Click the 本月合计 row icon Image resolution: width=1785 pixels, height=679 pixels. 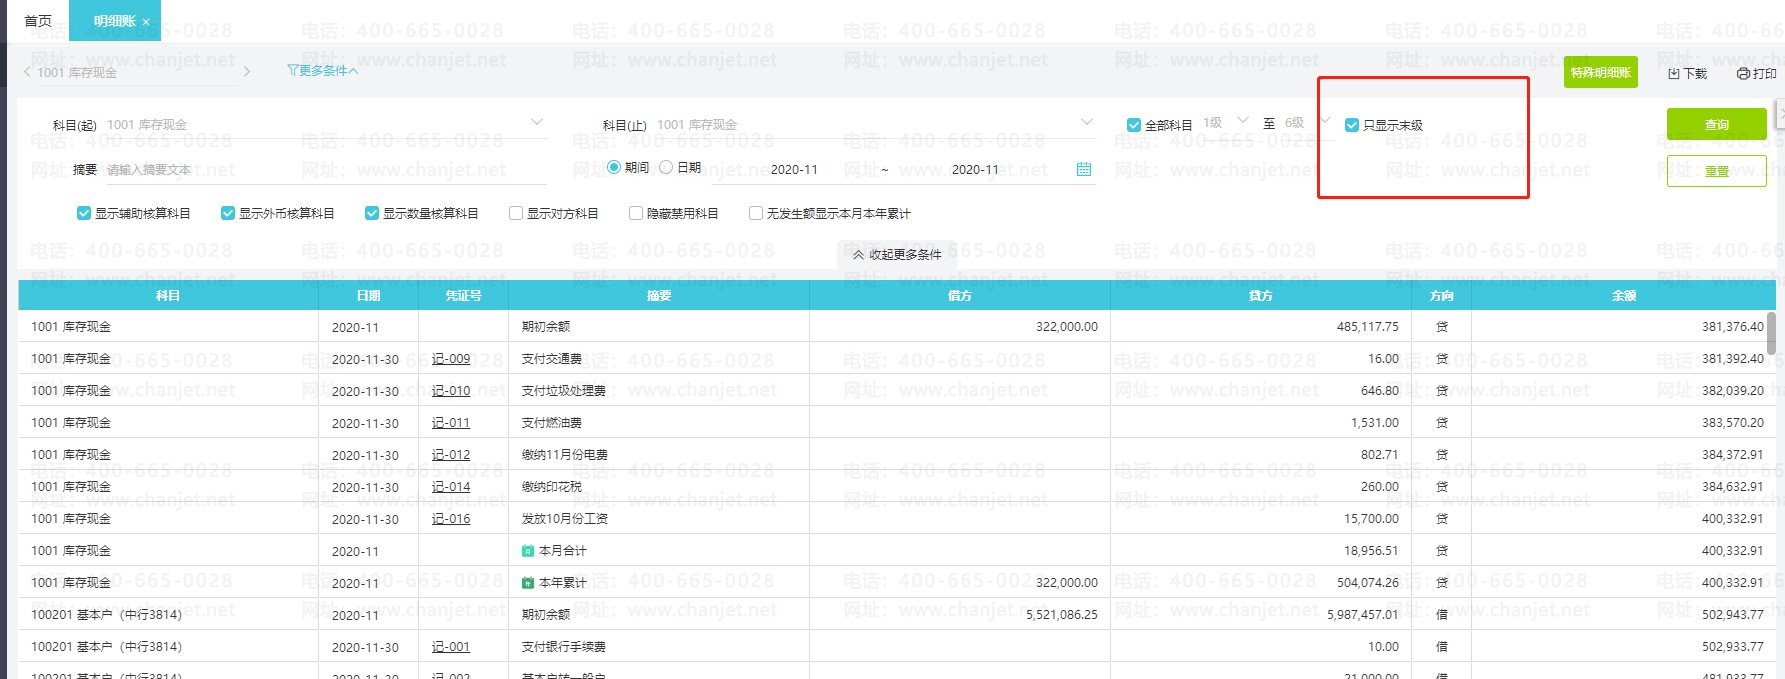pos(528,551)
